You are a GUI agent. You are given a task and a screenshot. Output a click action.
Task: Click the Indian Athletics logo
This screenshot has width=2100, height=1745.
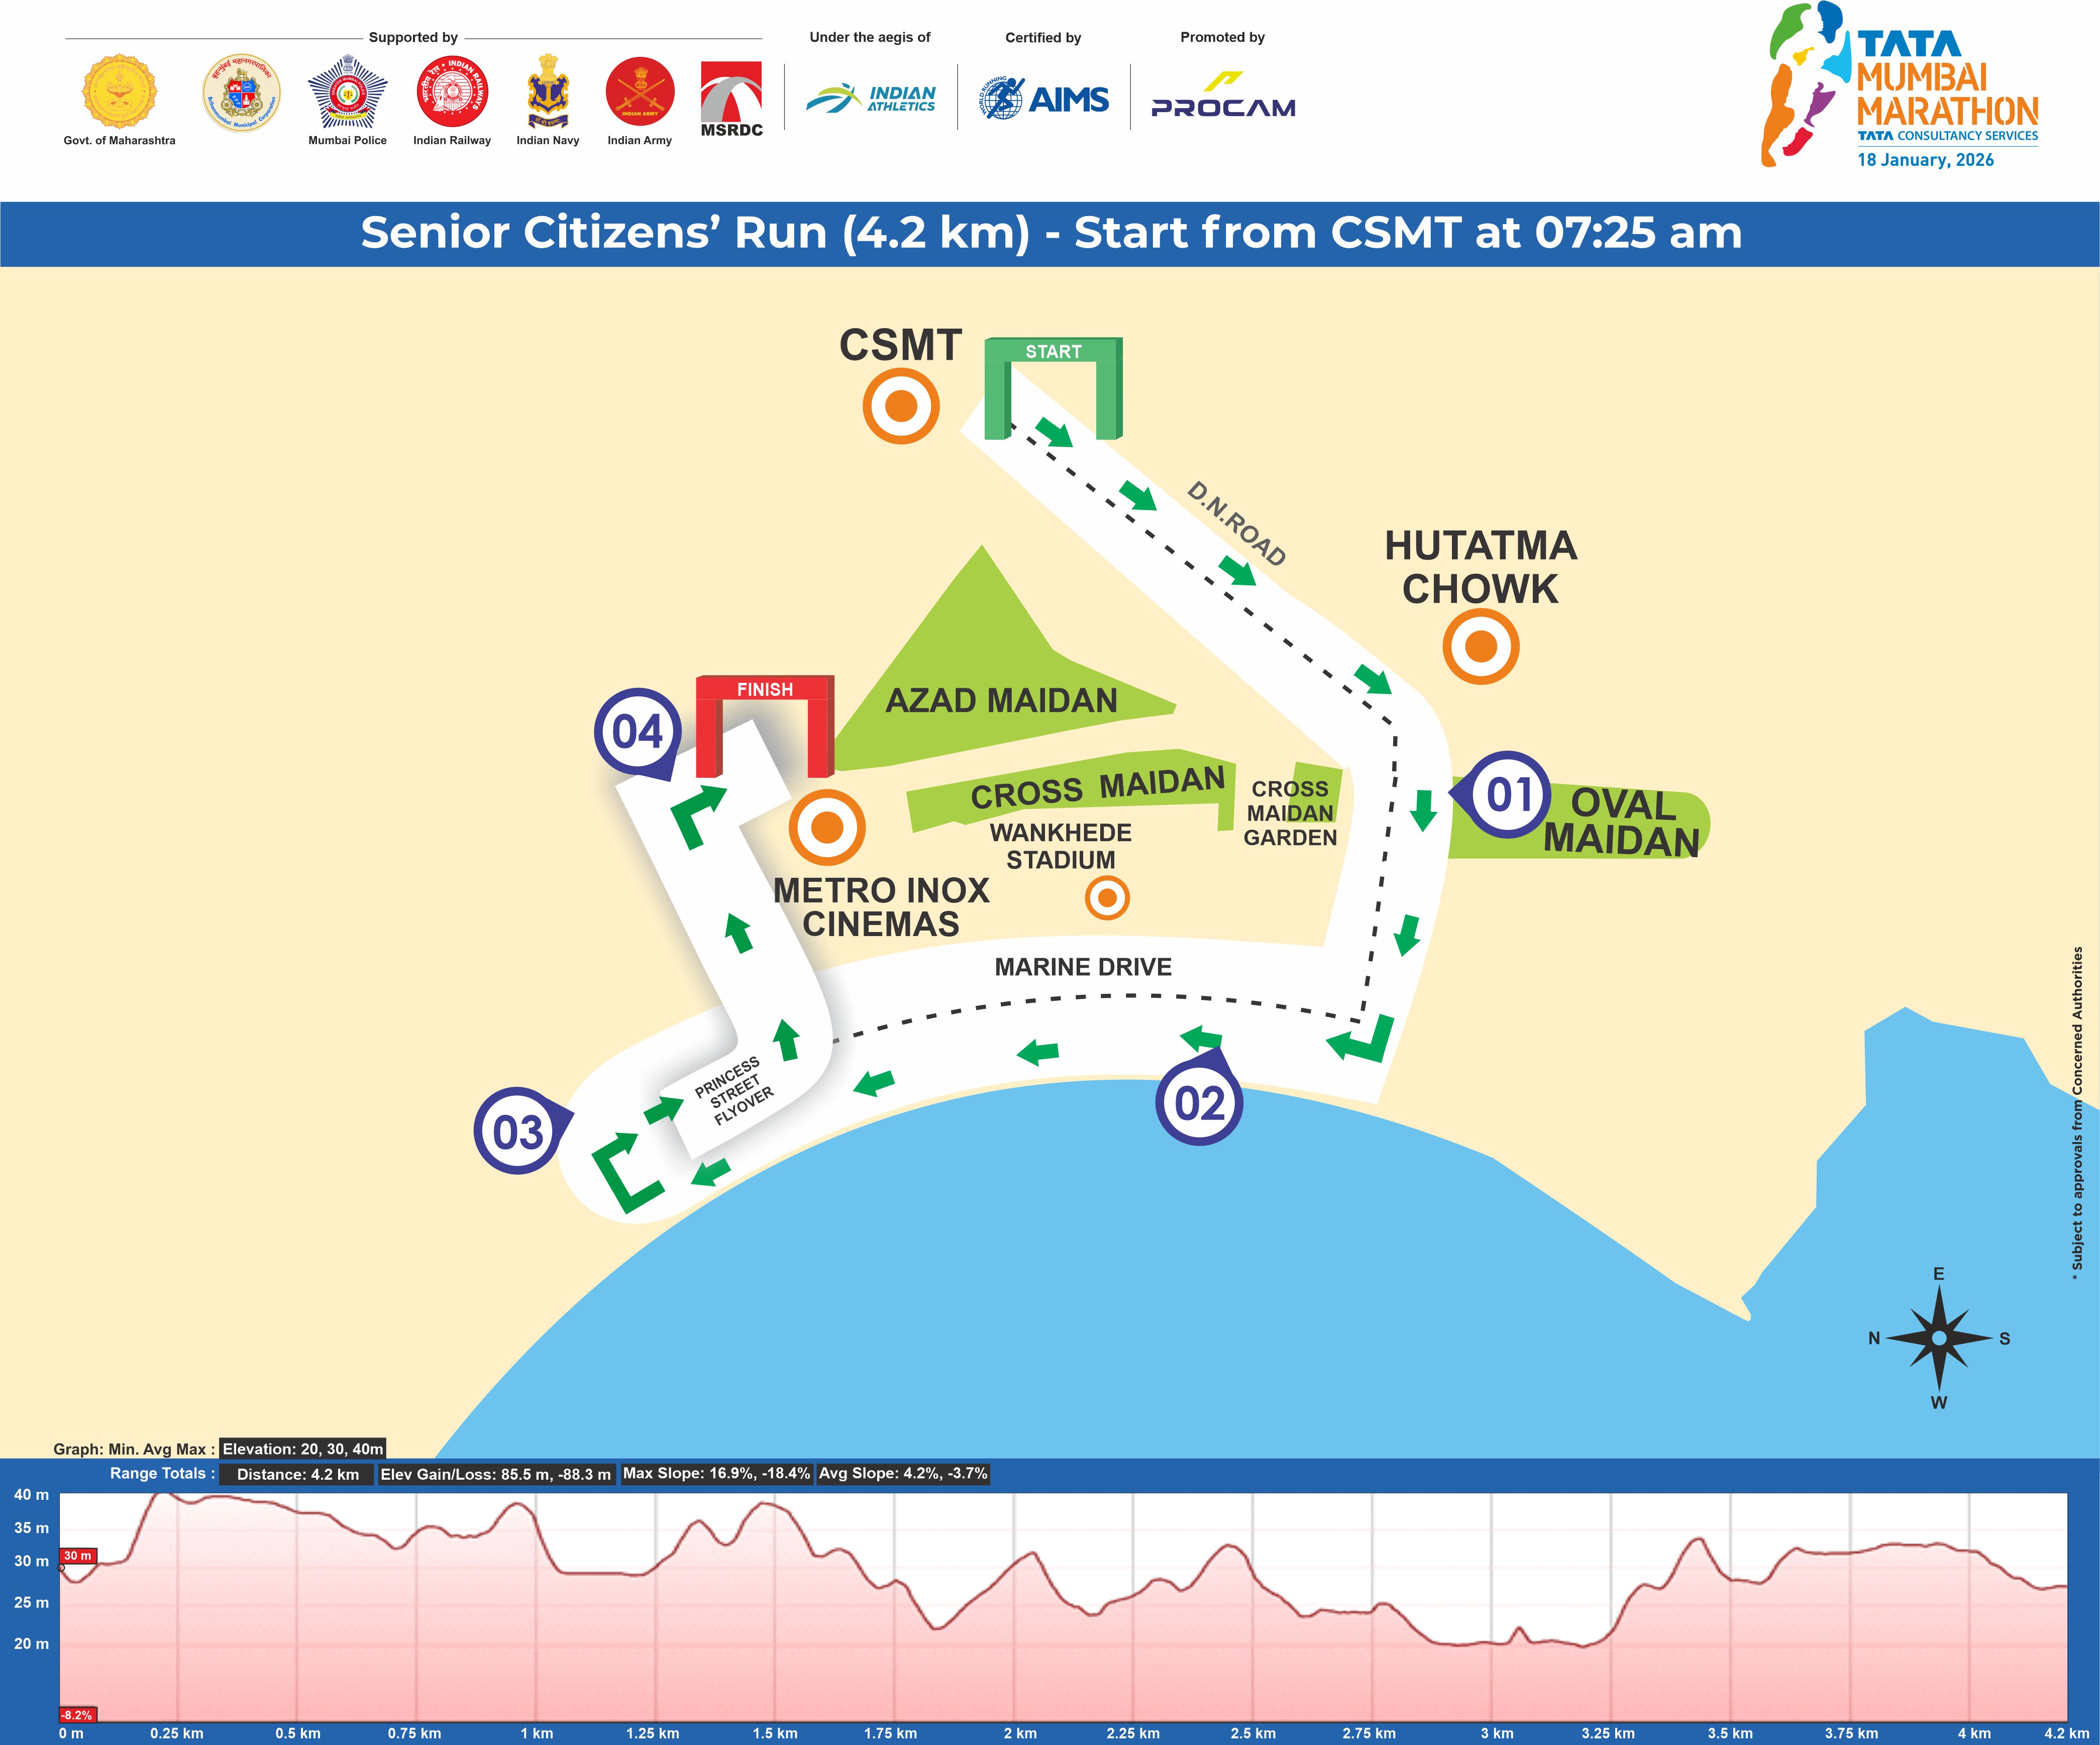(x=871, y=98)
